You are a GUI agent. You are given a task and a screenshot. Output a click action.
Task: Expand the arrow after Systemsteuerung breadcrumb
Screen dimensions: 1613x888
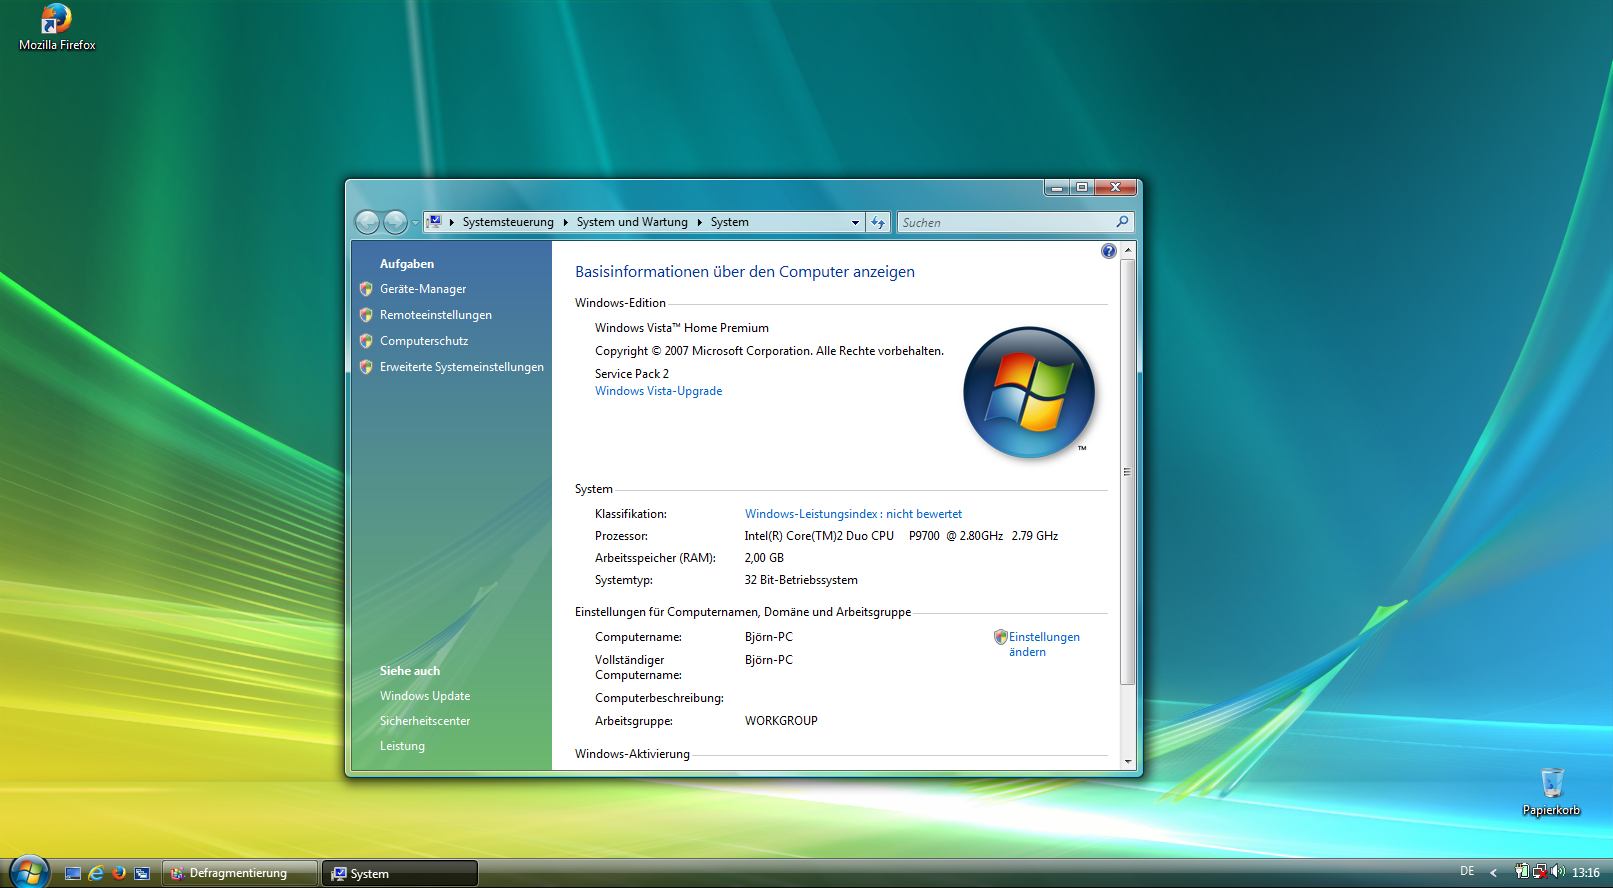click(565, 223)
